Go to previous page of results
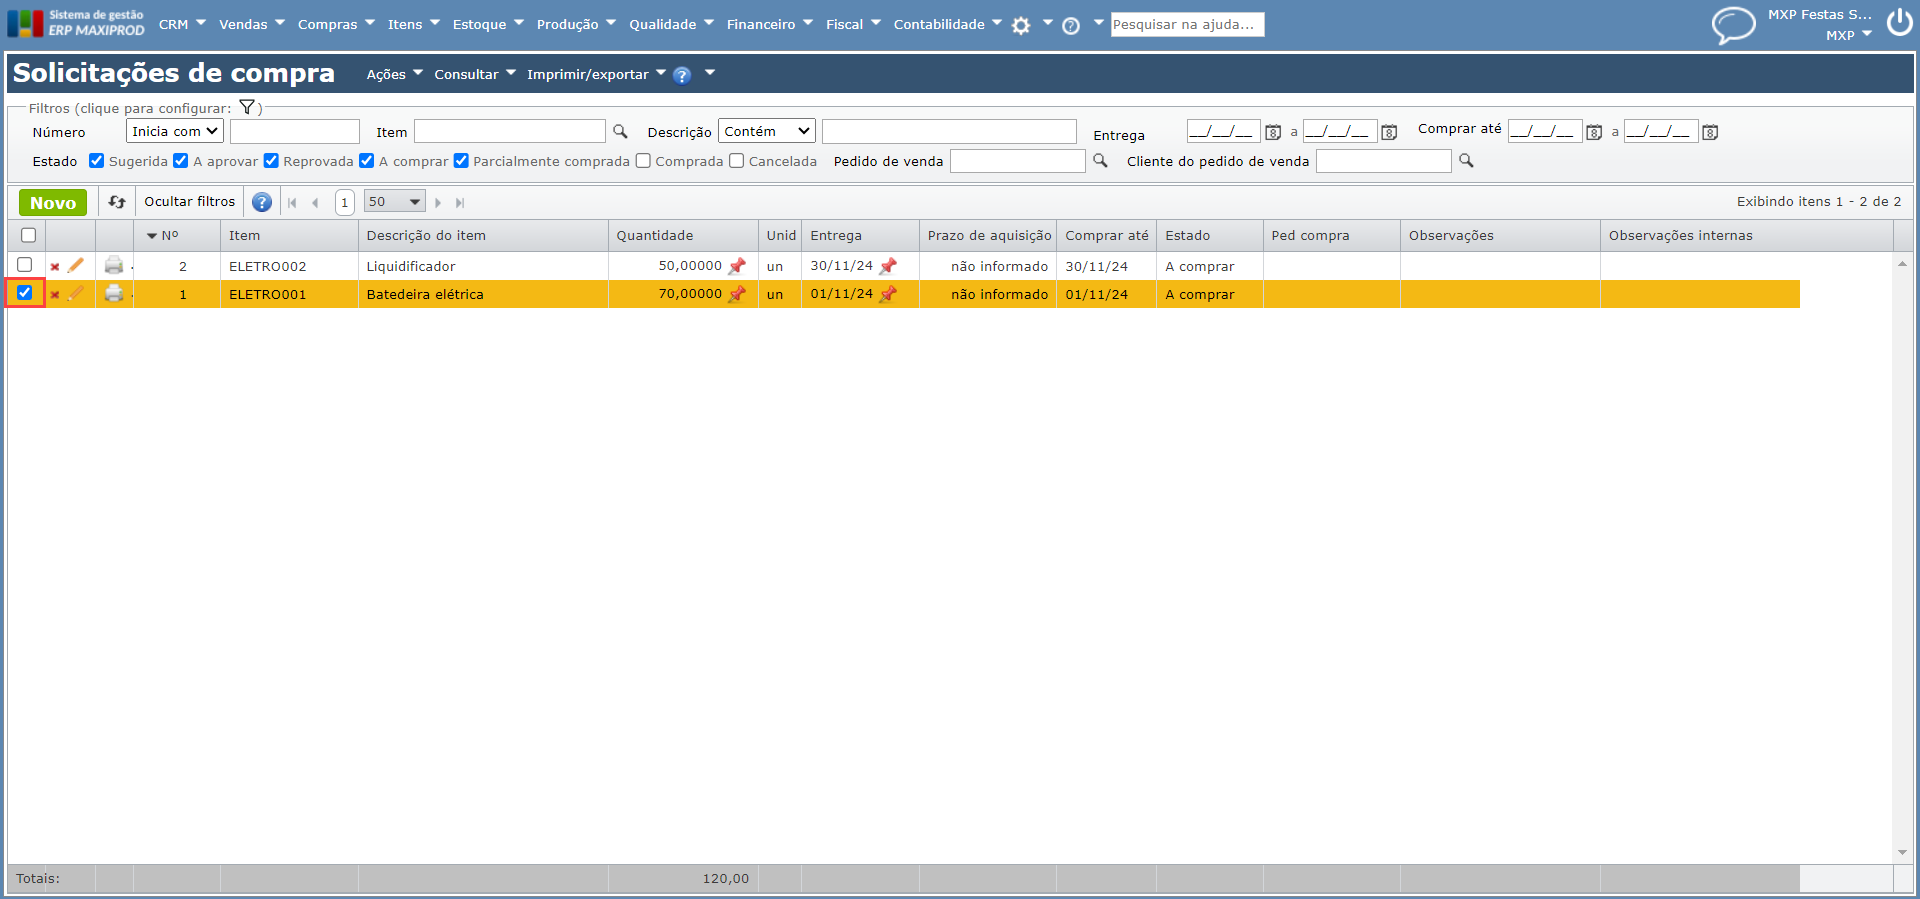This screenshot has height=899, width=1920. click(315, 203)
